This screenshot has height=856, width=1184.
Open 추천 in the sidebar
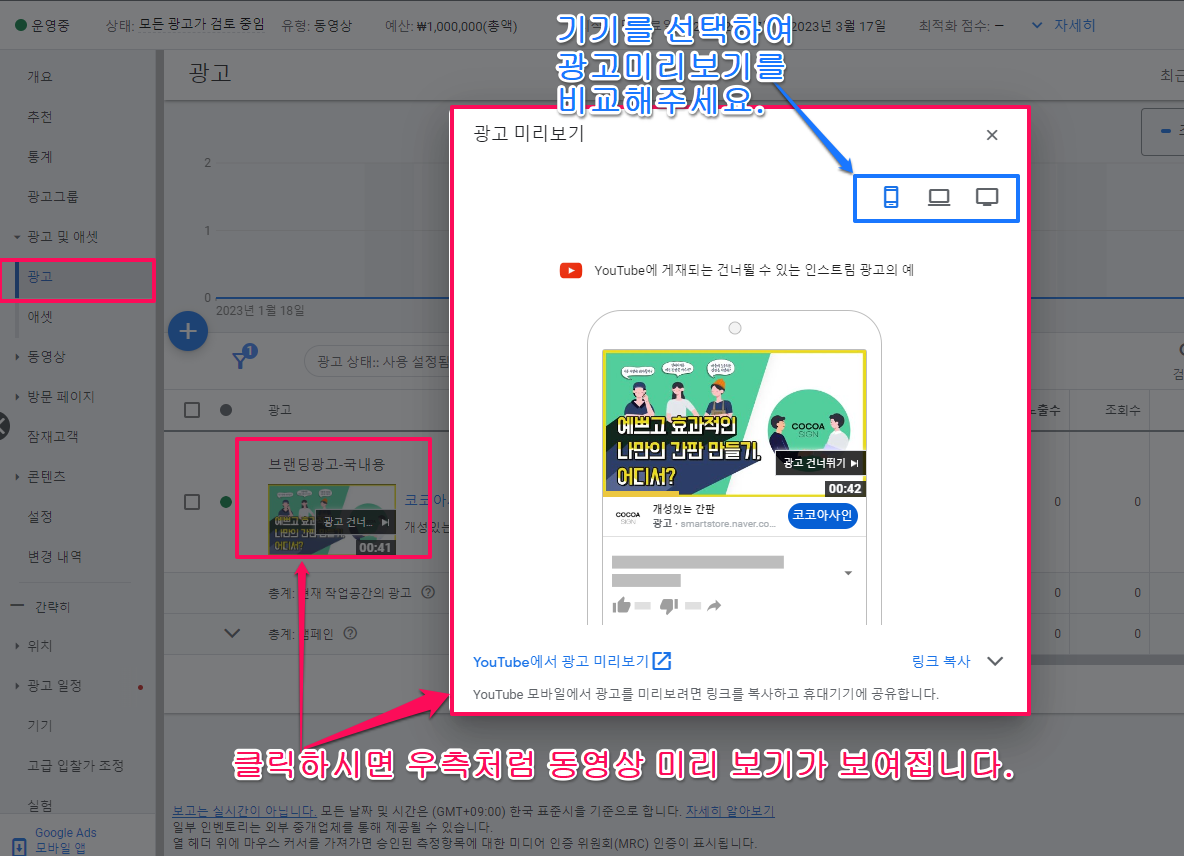[x=40, y=116]
